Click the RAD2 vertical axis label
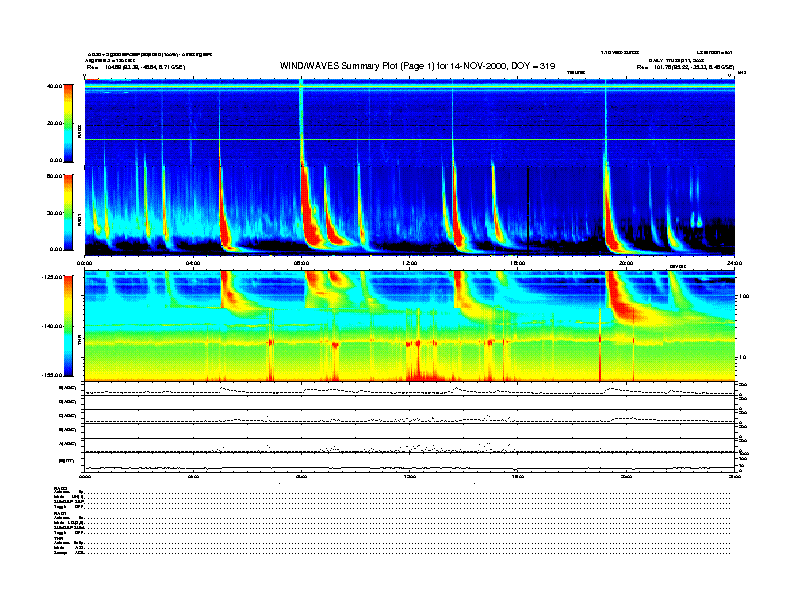The width and height of the screenshot is (792, 612). pyautogui.click(x=79, y=132)
